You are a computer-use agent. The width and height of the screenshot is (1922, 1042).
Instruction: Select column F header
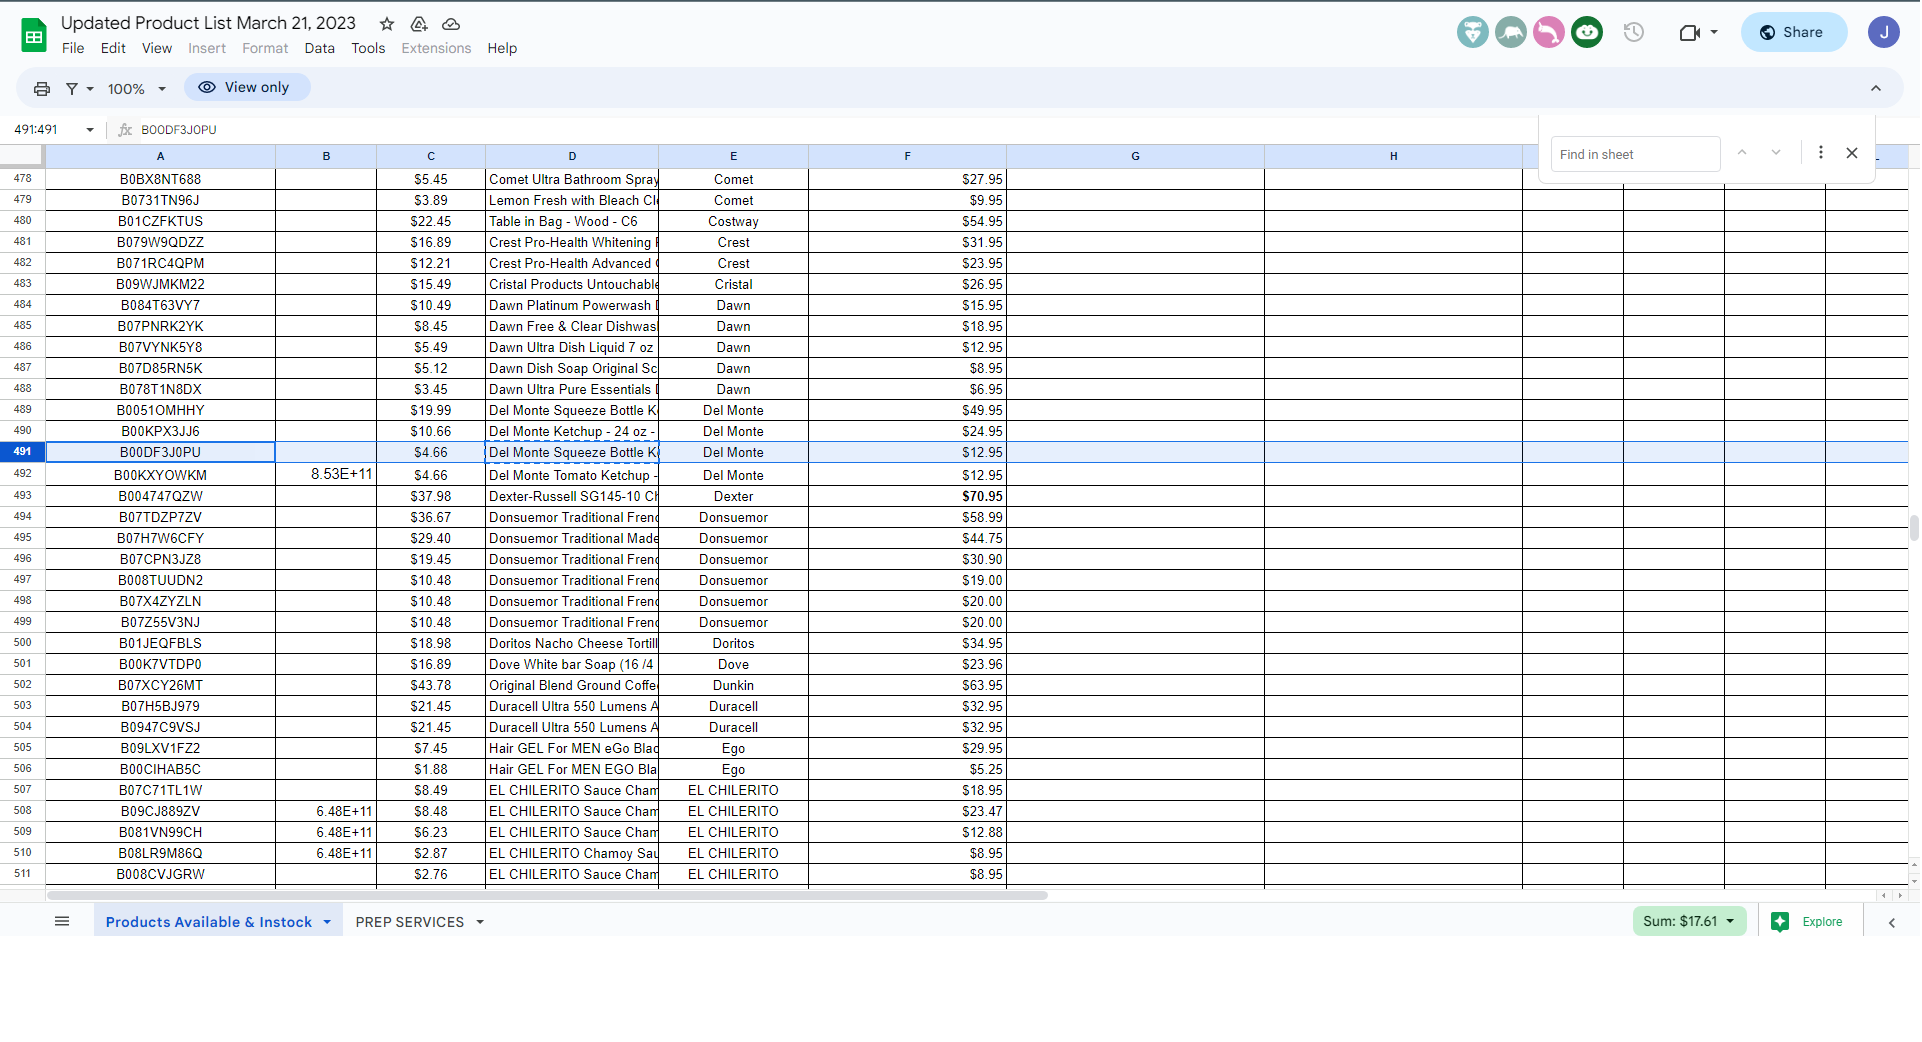click(x=907, y=156)
